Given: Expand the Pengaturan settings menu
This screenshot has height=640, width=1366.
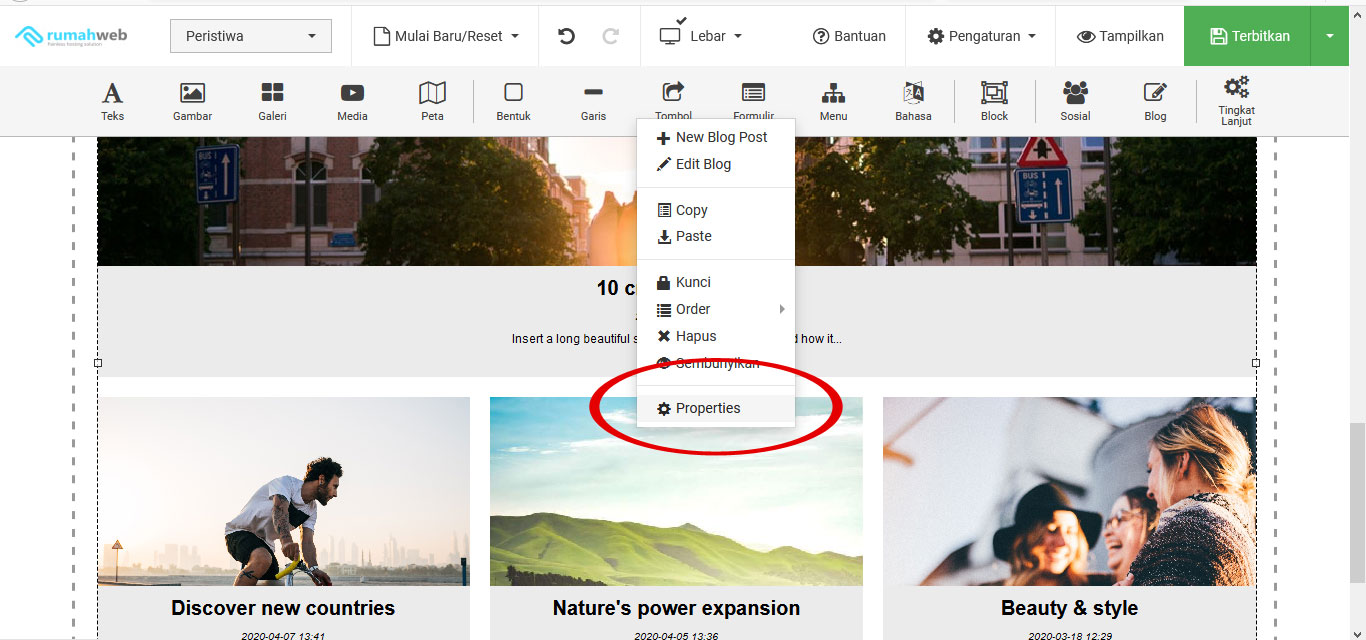Looking at the screenshot, I should tap(981, 36).
